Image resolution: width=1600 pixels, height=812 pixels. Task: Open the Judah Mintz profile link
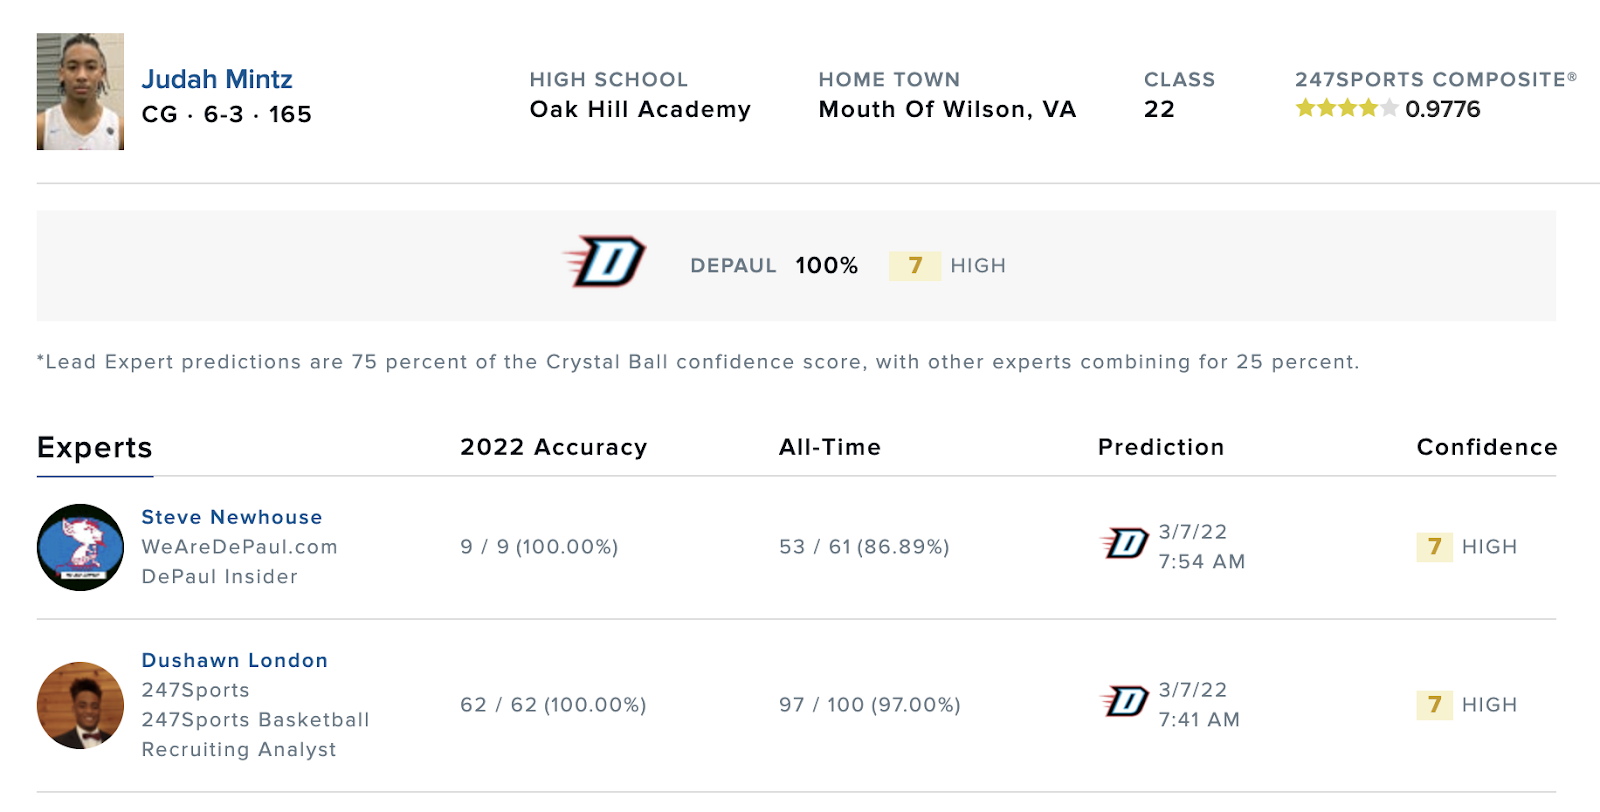tap(217, 79)
